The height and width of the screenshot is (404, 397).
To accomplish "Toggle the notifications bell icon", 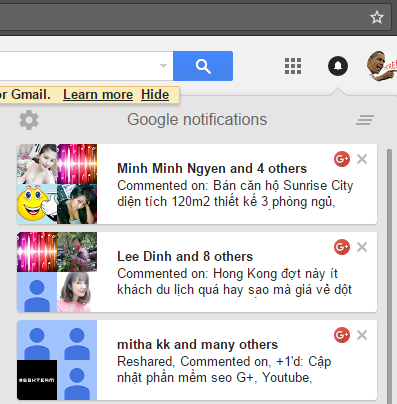I will [x=338, y=66].
